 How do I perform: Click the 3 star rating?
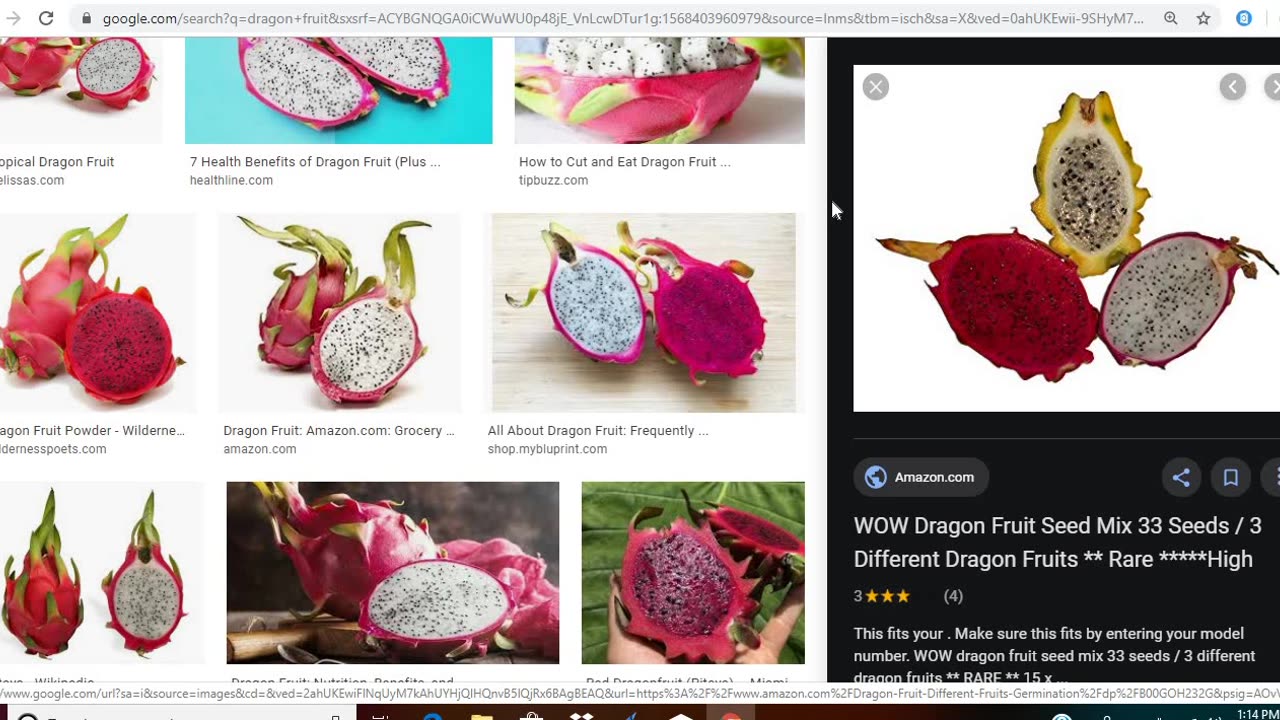(x=882, y=596)
